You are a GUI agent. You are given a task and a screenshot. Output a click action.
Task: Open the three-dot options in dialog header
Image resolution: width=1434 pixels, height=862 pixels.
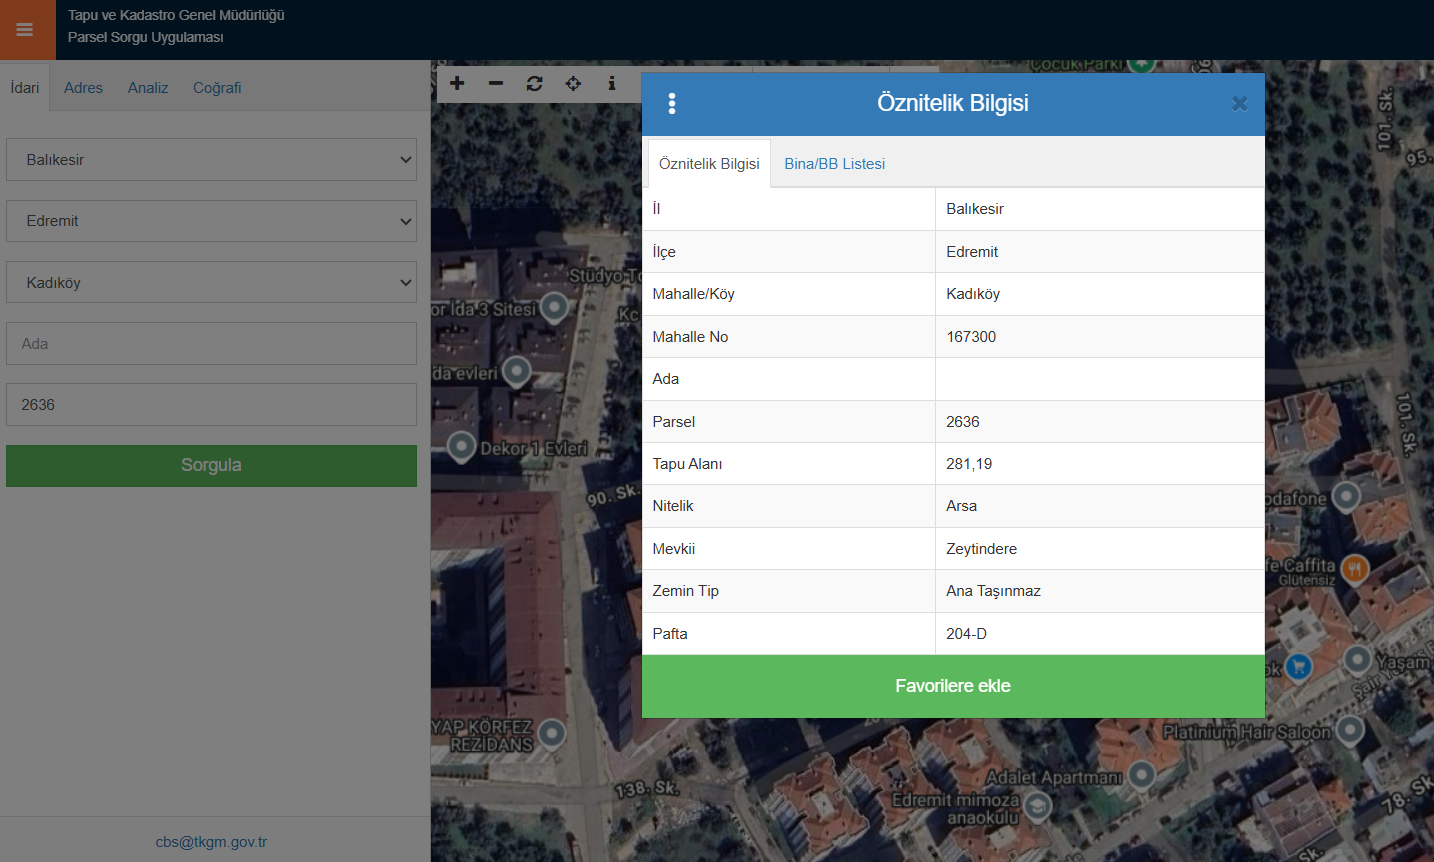point(672,104)
